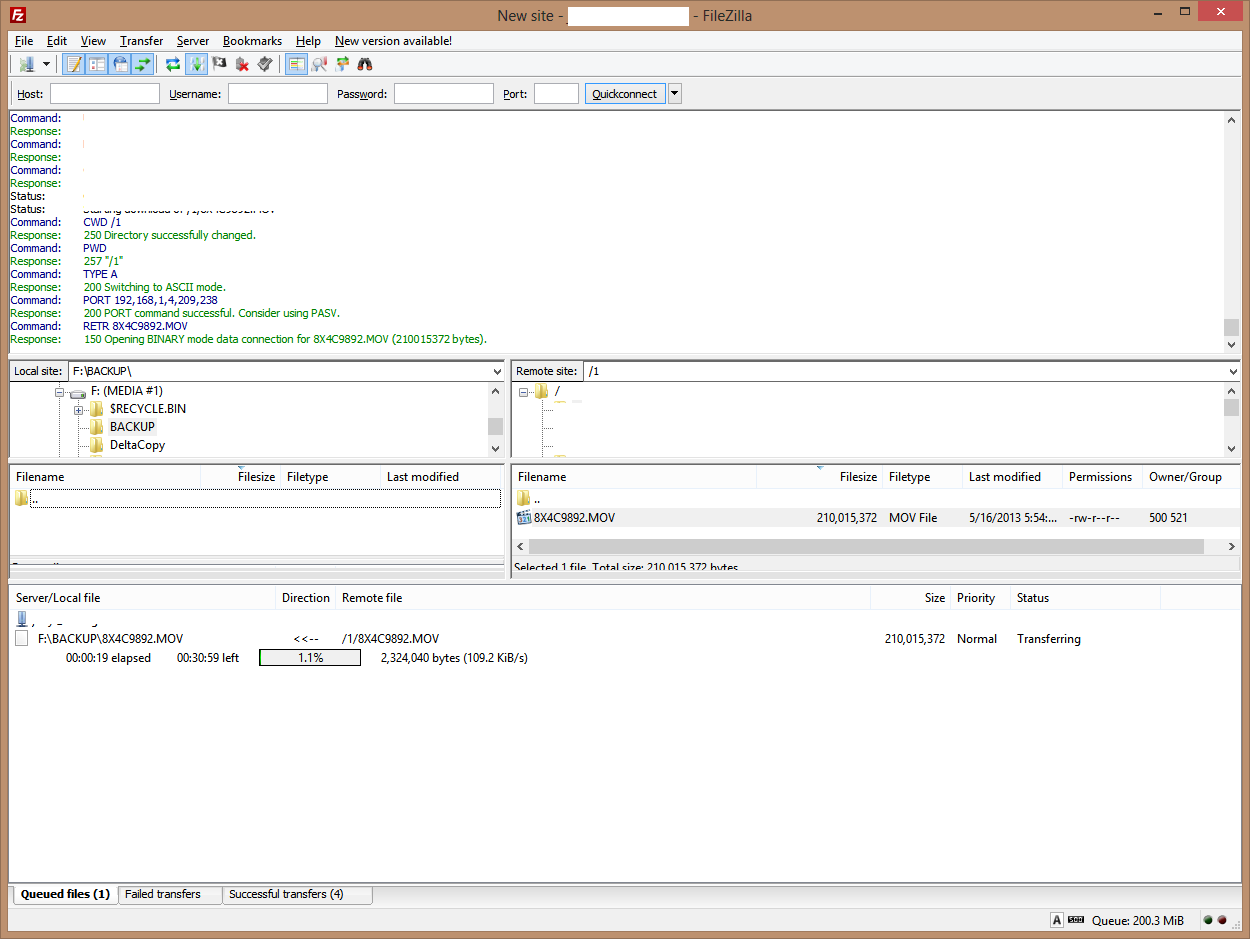This screenshot has height=939, width=1250.
Task: Toggle directory comparison icon
Action: (319, 64)
